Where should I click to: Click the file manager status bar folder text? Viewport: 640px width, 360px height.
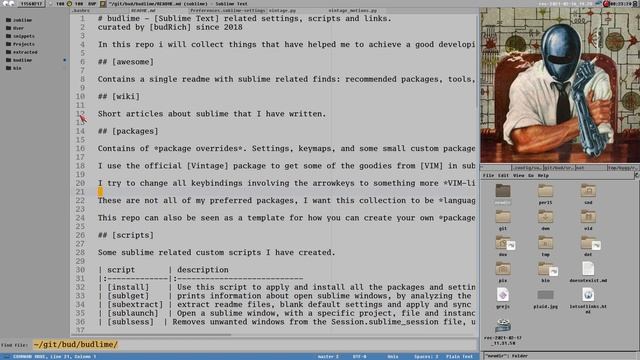(x=507, y=356)
